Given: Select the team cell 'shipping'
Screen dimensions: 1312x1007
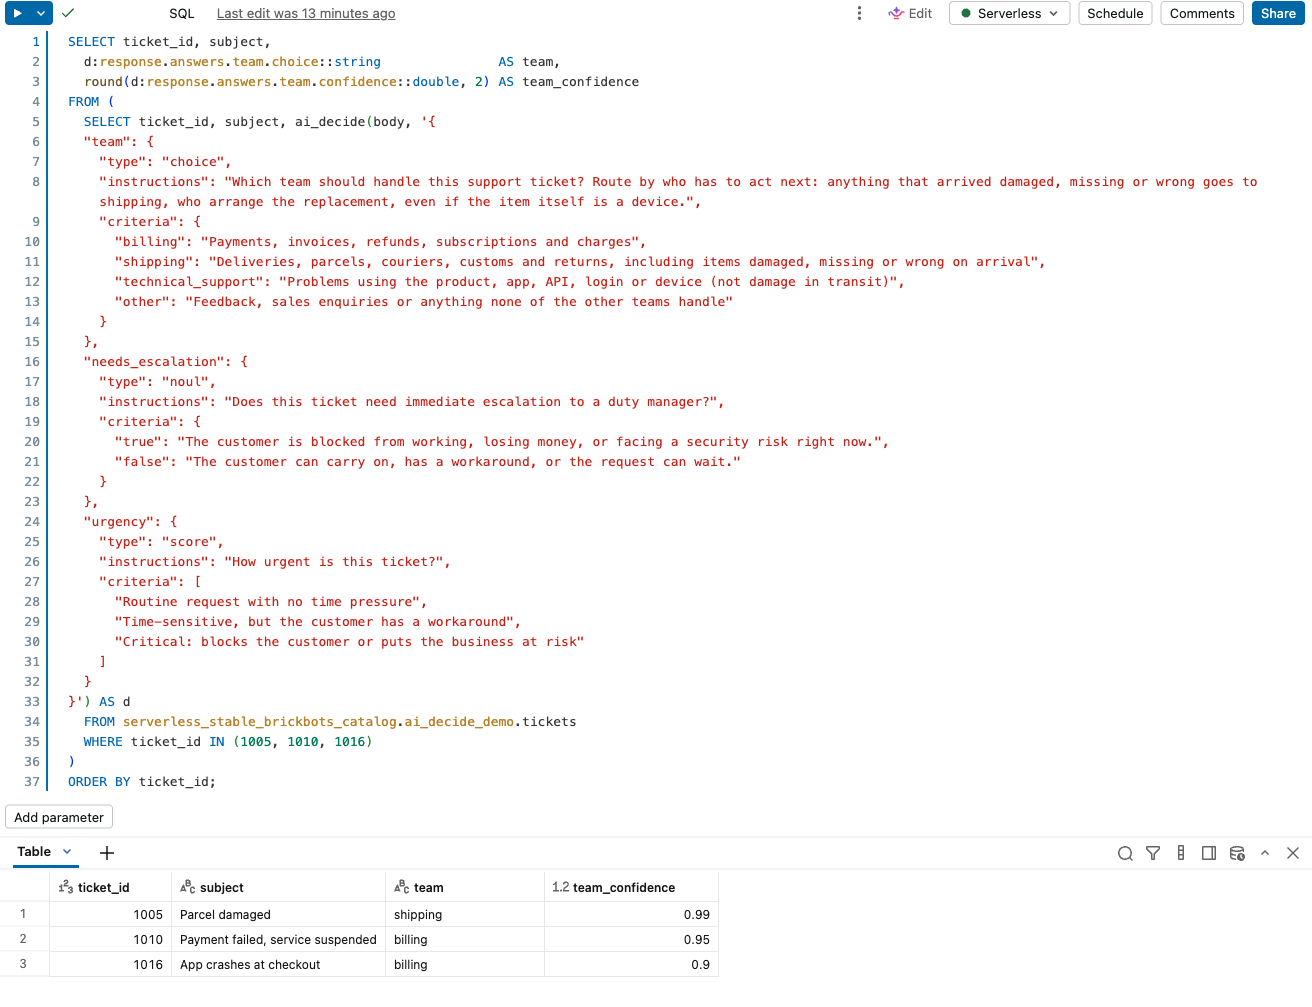Looking at the screenshot, I should [x=465, y=914].
